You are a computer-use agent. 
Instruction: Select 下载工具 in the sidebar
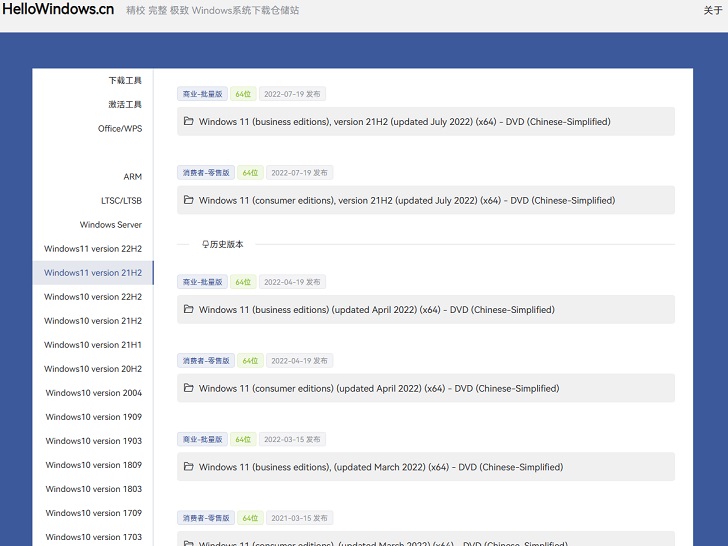click(125, 80)
